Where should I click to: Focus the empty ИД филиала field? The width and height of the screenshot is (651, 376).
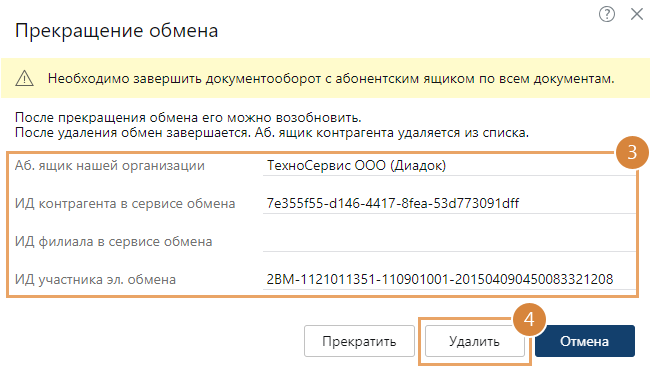[x=449, y=242]
